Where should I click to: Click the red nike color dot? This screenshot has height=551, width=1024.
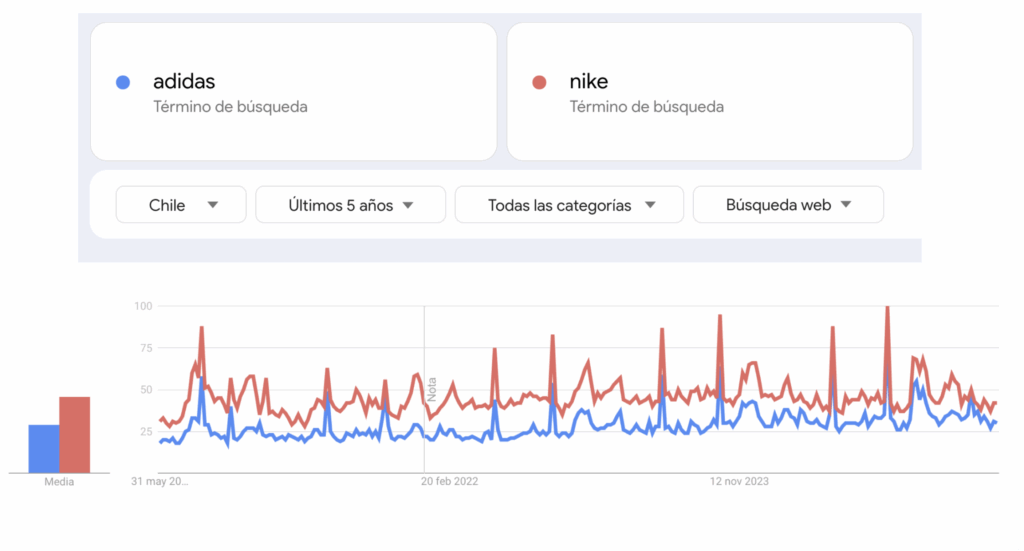pos(539,82)
